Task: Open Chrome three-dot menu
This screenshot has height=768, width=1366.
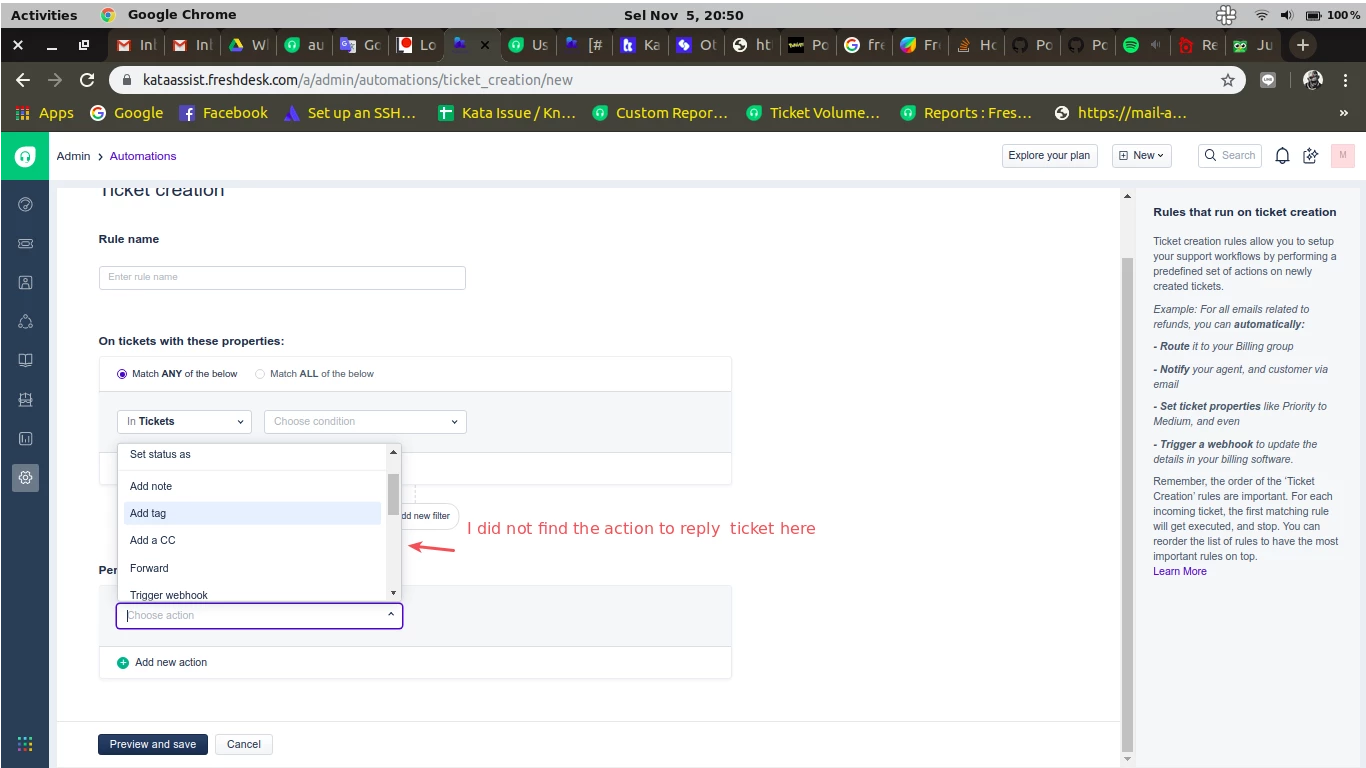Action: tap(1344, 80)
